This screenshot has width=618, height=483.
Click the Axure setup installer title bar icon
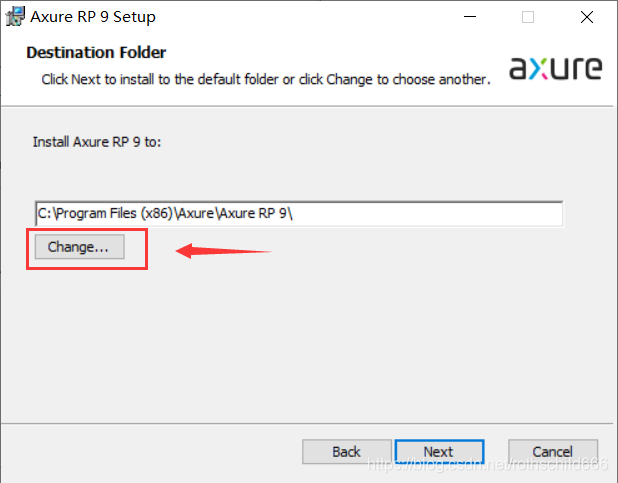click(x=15, y=17)
